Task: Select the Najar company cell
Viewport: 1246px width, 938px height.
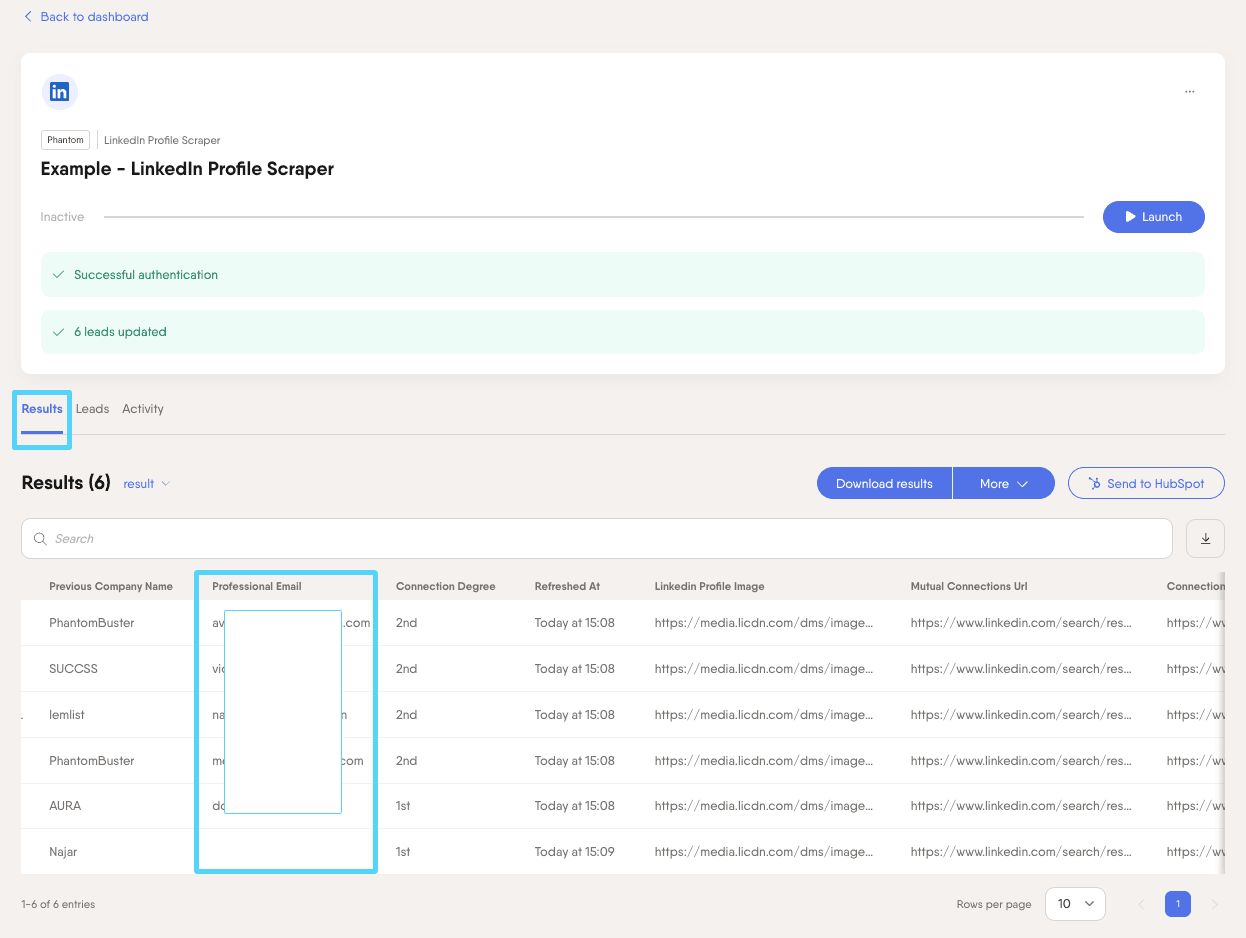Action: point(63,852)
